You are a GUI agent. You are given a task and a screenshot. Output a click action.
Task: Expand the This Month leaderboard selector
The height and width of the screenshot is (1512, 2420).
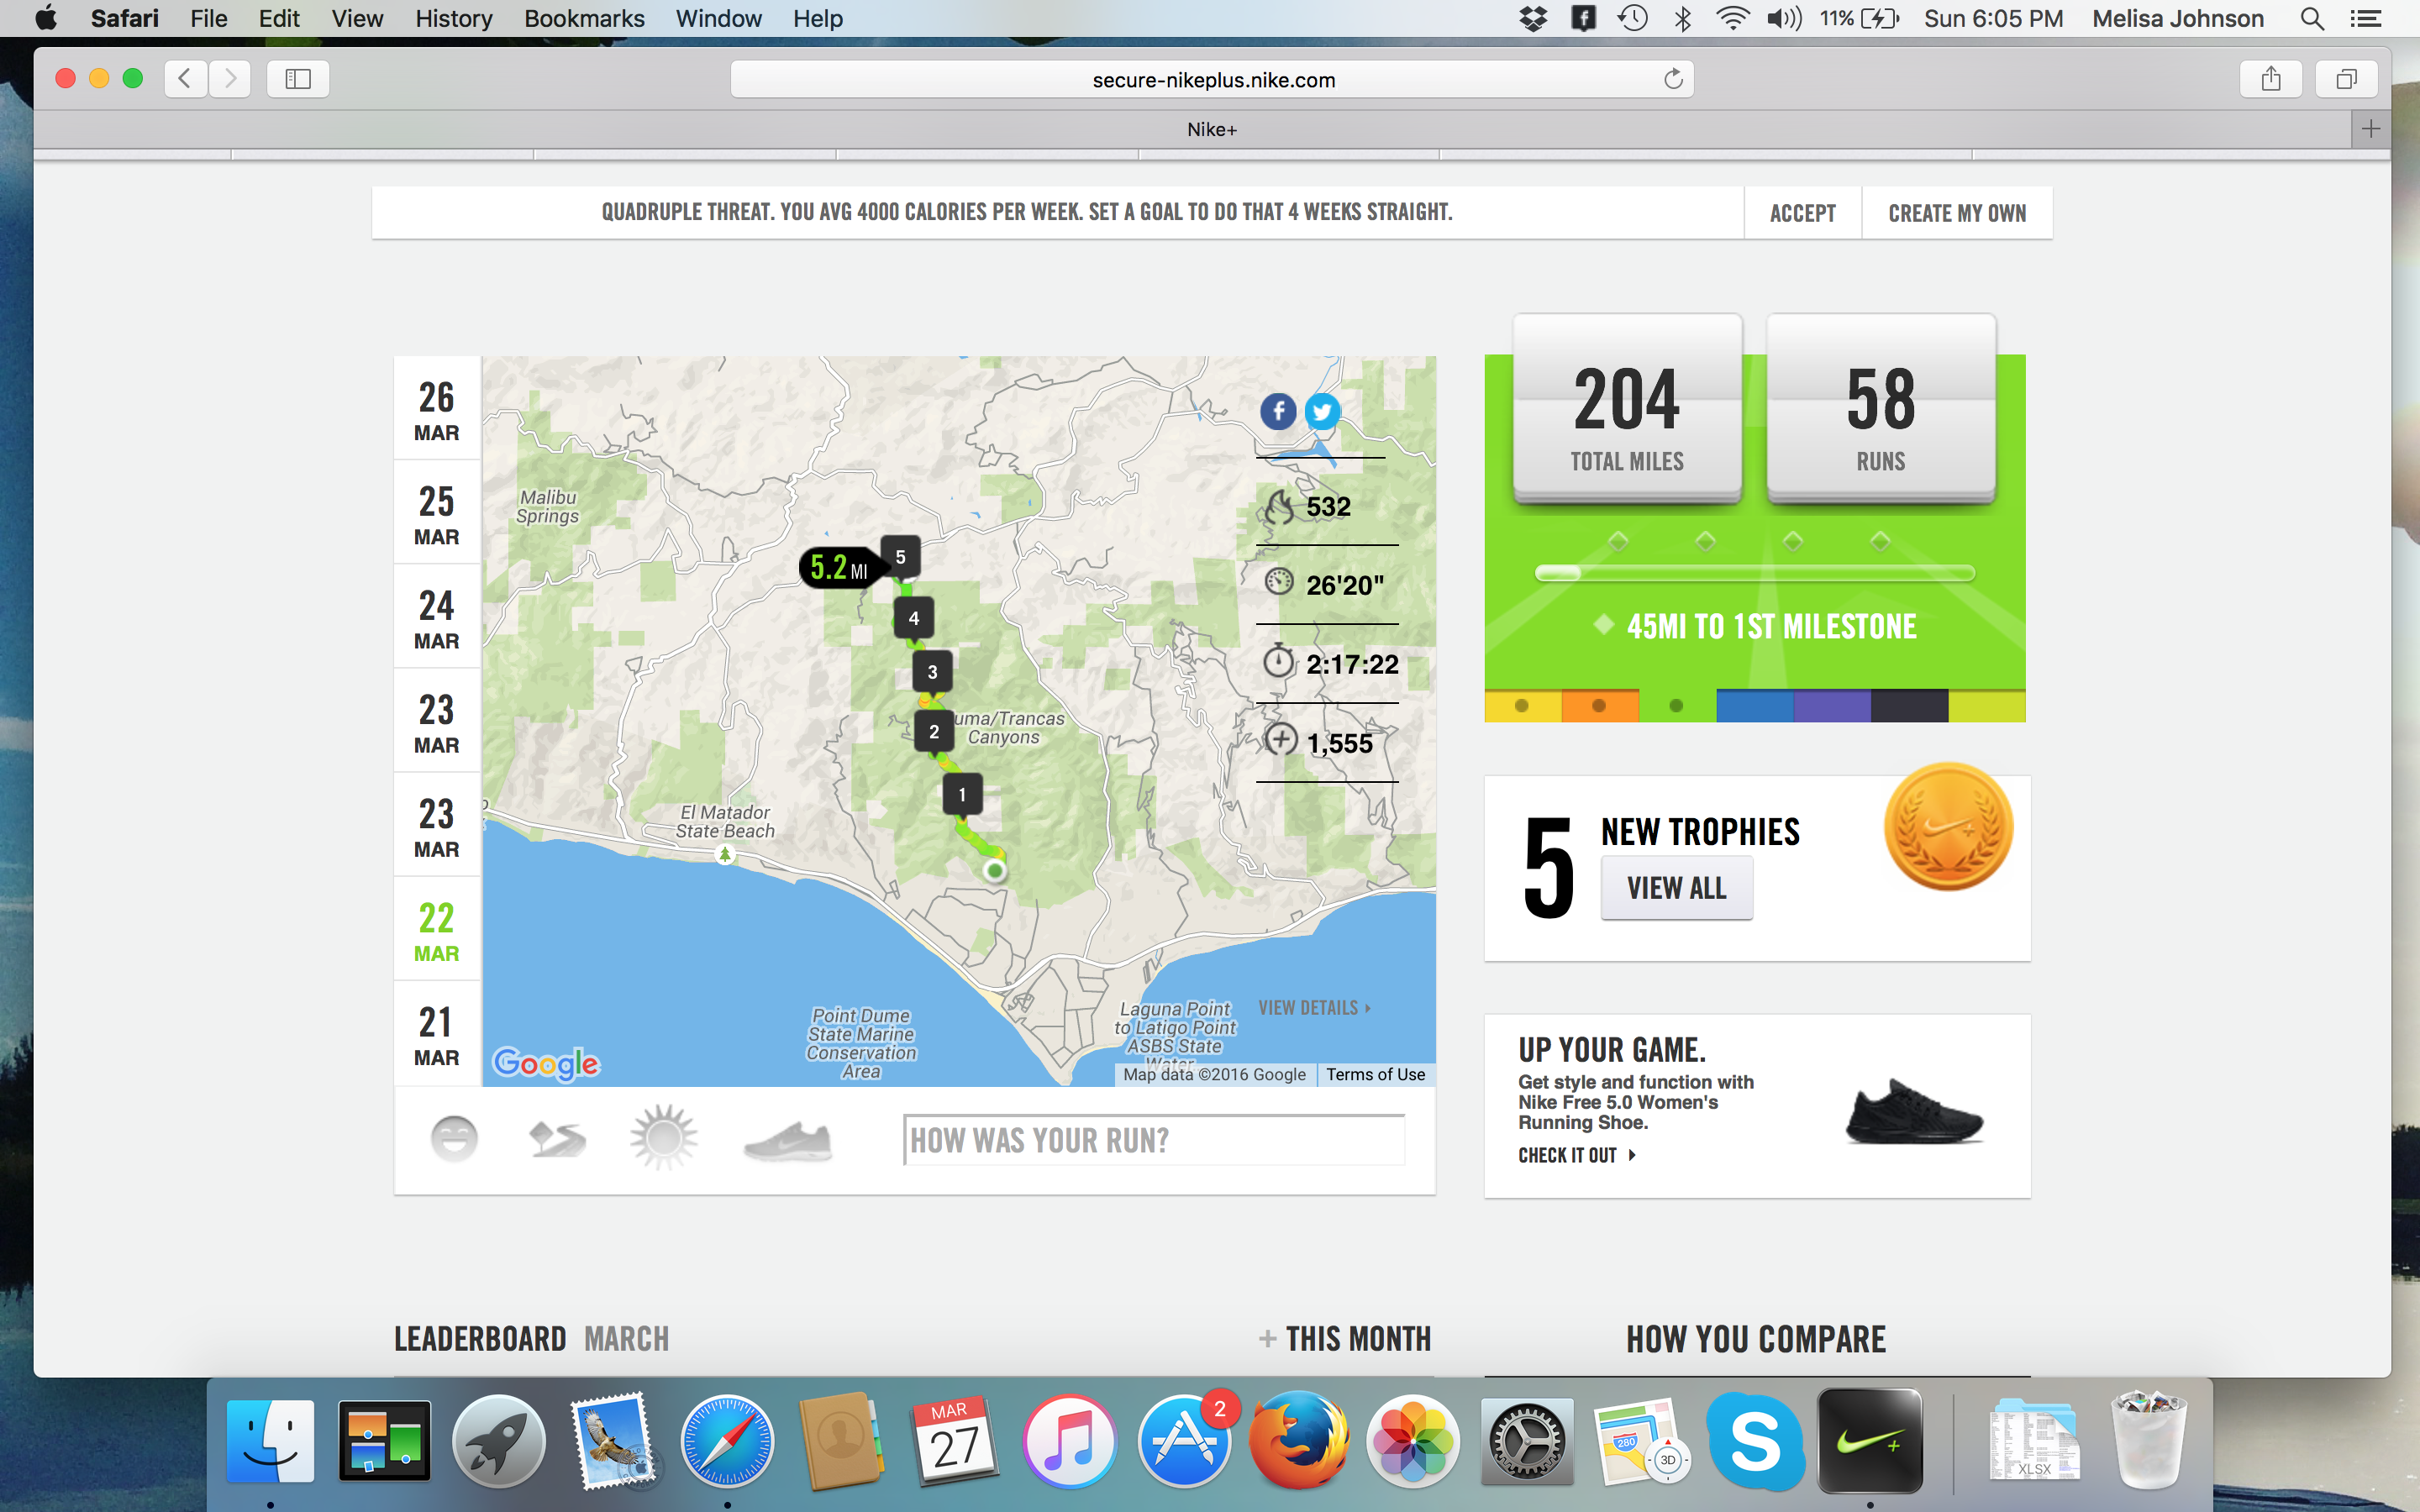pos(1345,1338)
